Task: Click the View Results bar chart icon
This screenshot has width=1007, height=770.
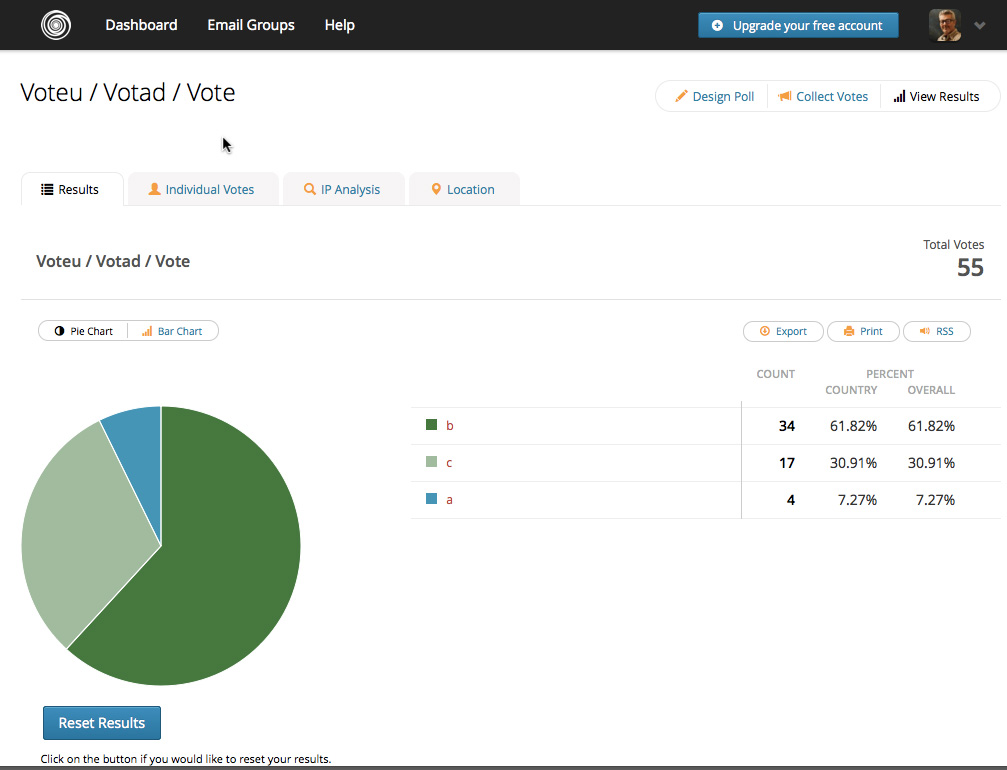Action: click(899, 97)
